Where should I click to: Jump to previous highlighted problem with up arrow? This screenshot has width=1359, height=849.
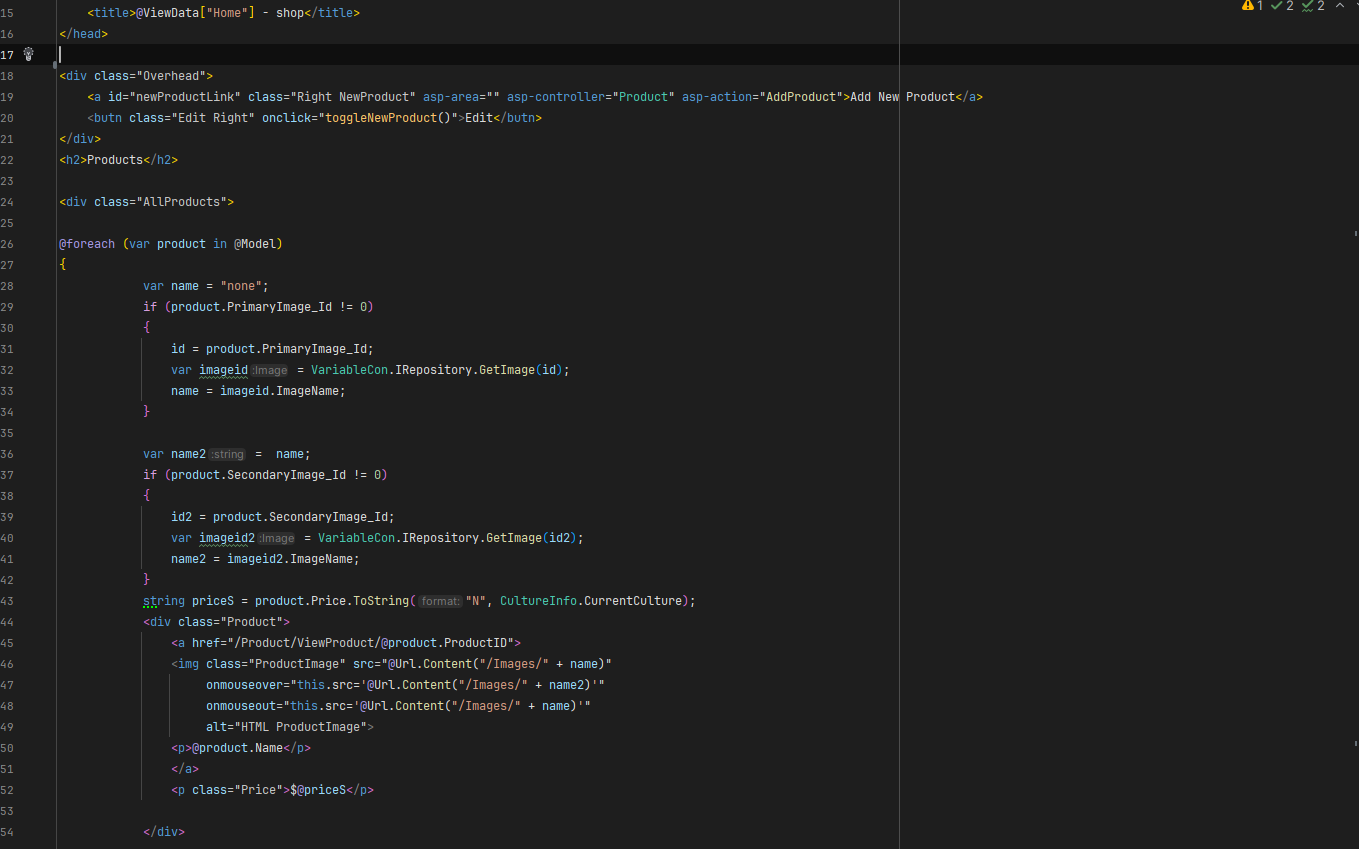pyautogui.click(x=1340, y=6)
